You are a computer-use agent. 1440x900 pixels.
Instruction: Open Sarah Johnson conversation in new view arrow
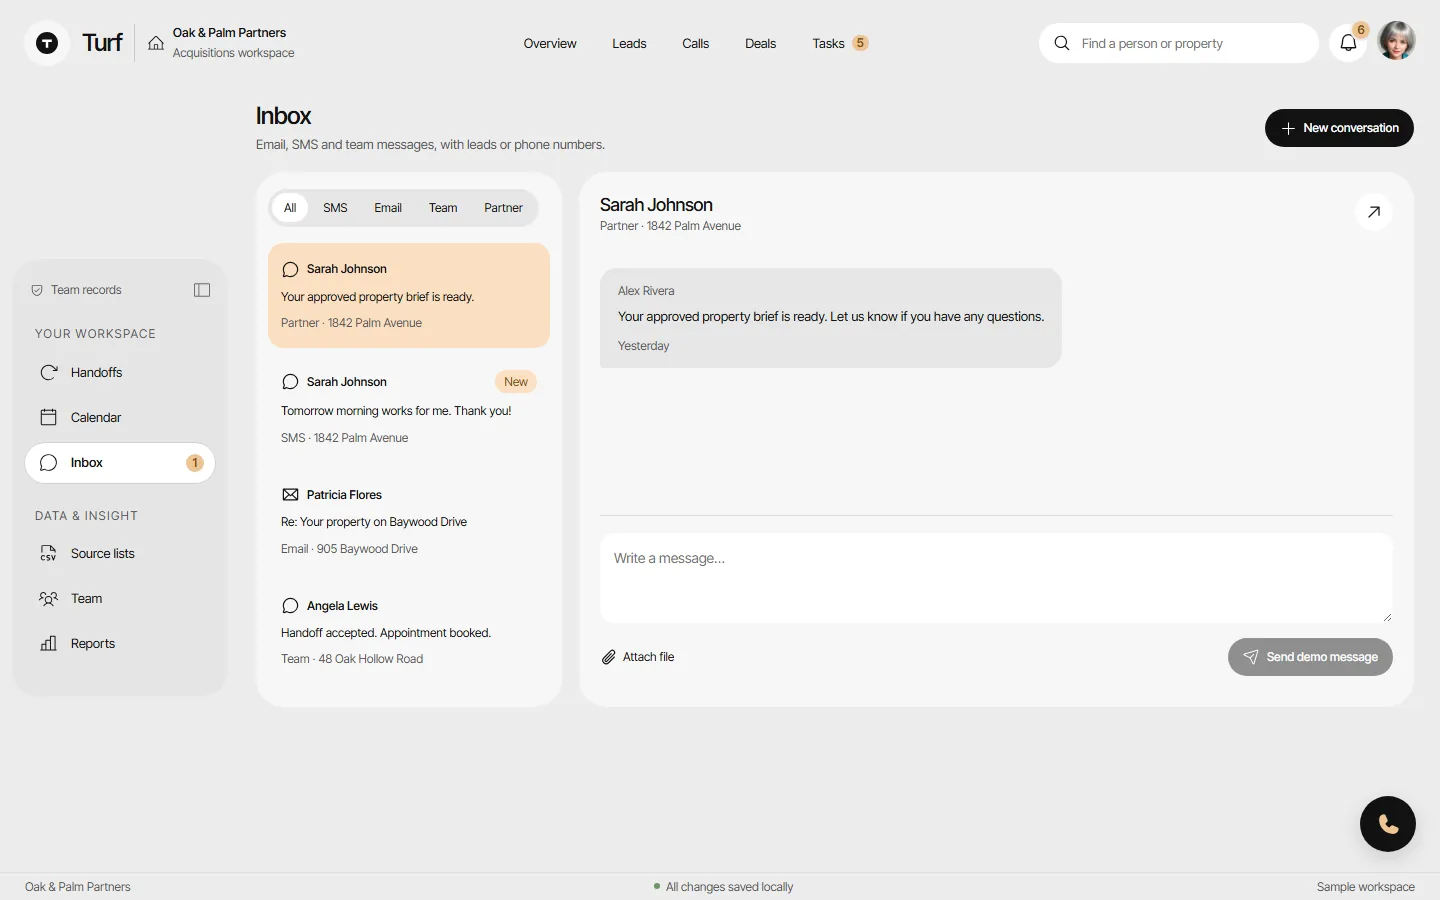(1374, 212)
